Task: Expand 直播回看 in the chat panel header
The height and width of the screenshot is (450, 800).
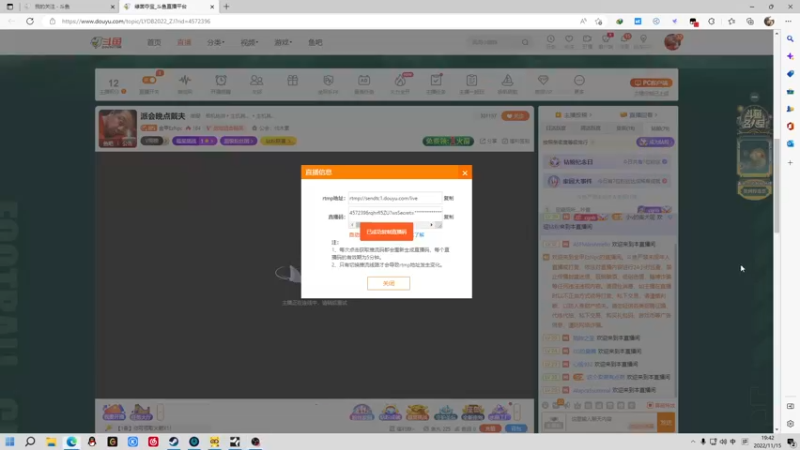Action: (639, 115)
